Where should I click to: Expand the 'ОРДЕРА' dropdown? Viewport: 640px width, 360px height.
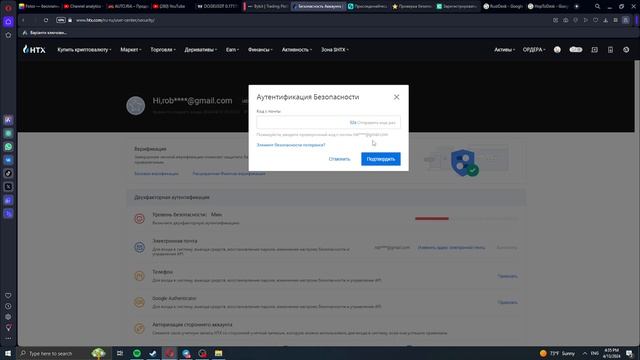[534, 50]
